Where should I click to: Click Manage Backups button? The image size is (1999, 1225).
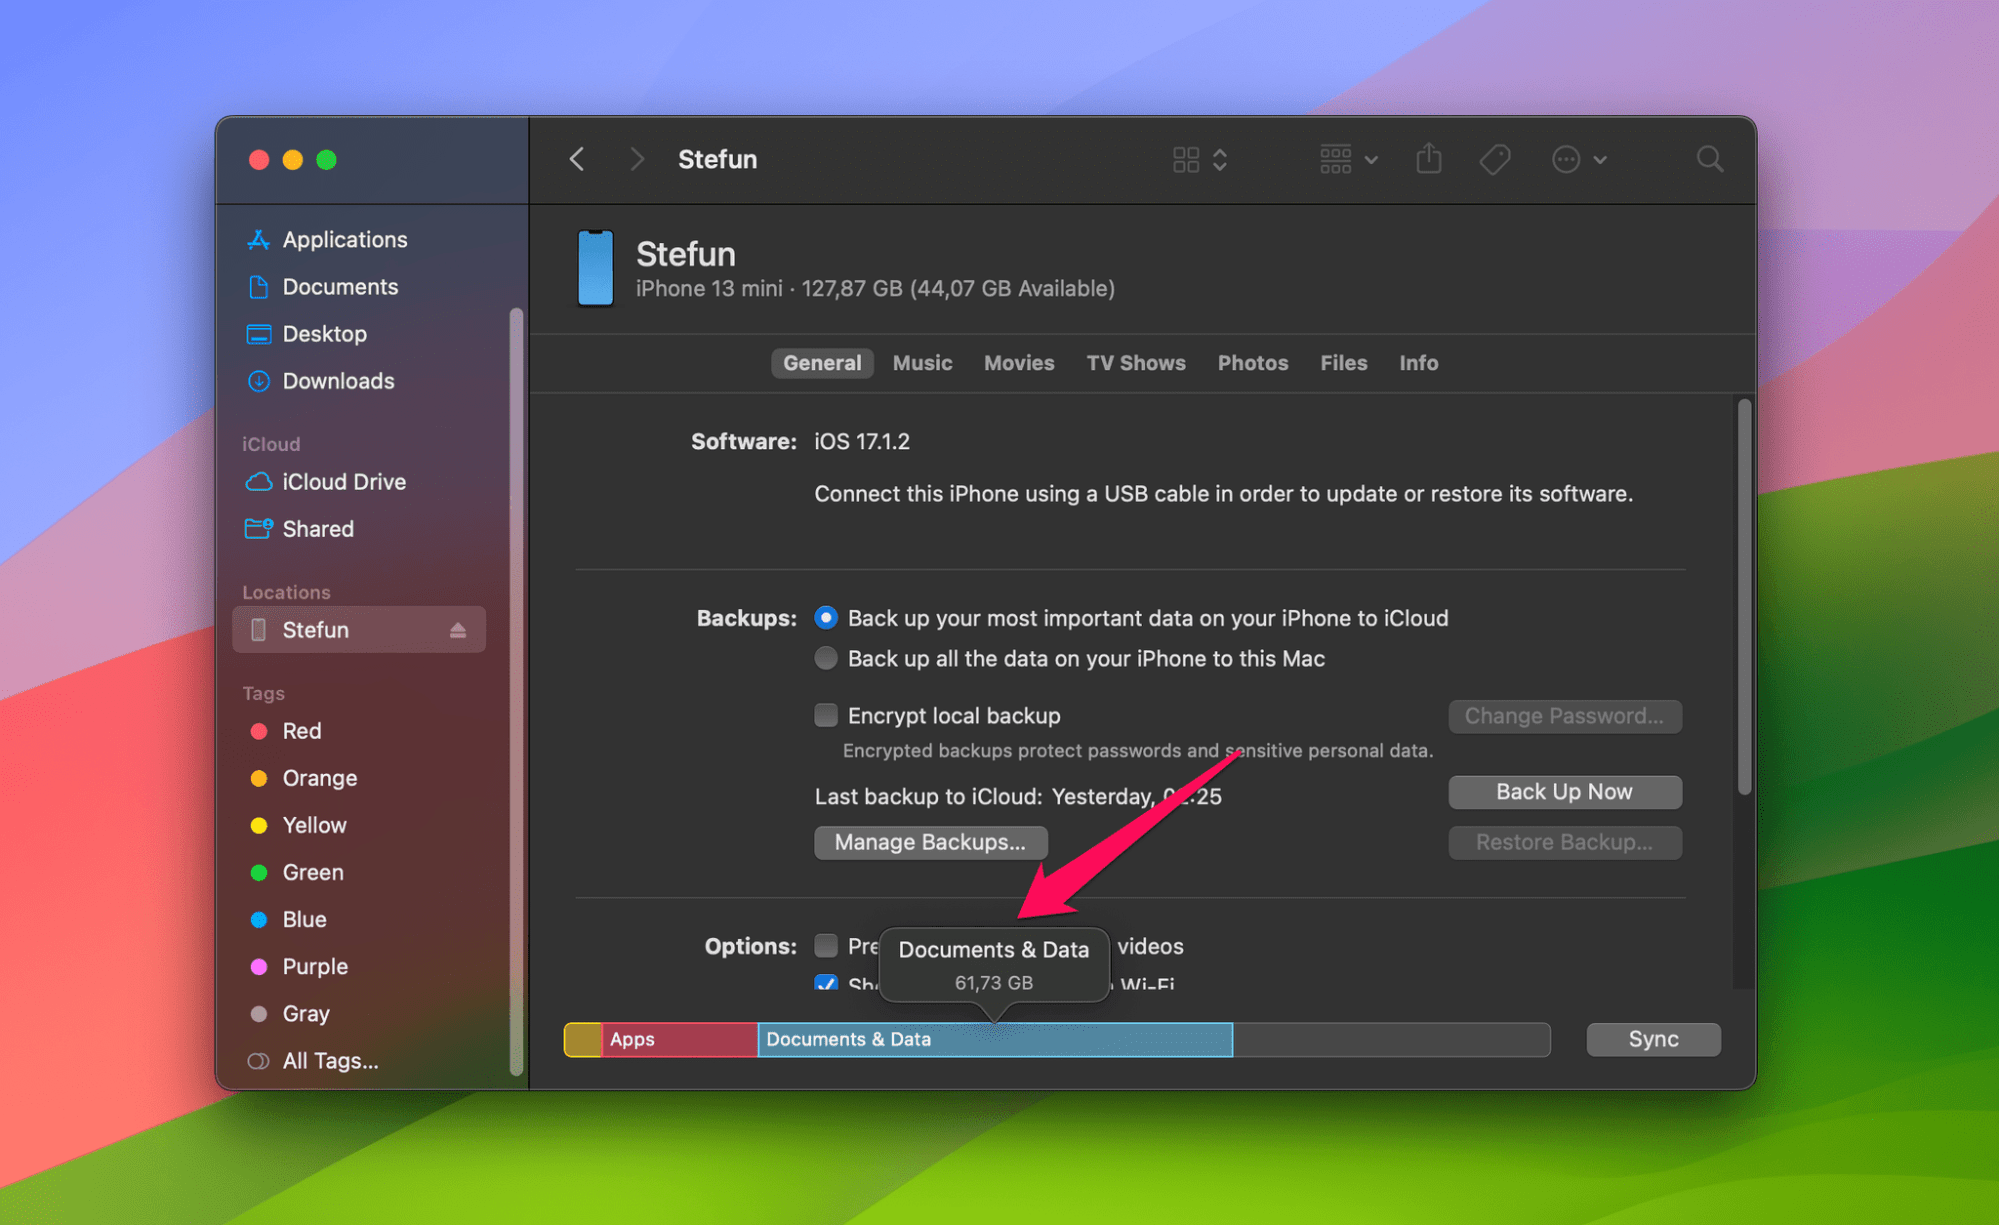pyautogui.click(x=930, y=842)
